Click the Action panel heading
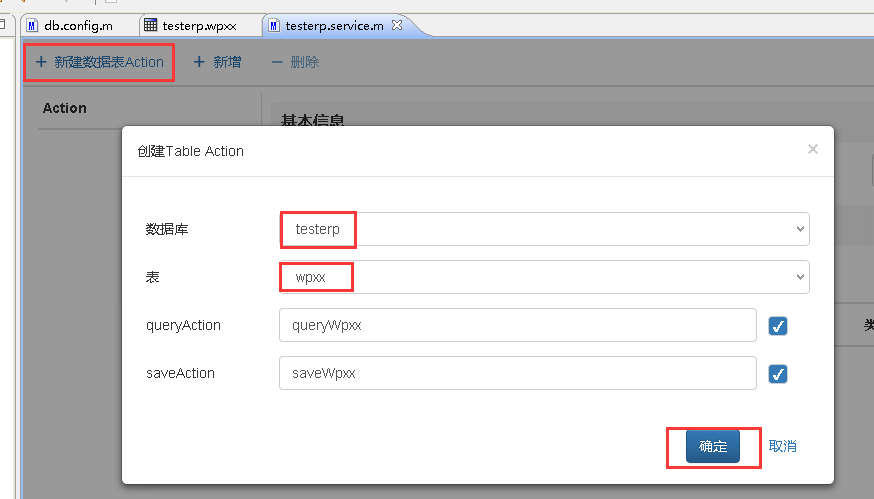This screenshot has width=874, height=499. 65,108
